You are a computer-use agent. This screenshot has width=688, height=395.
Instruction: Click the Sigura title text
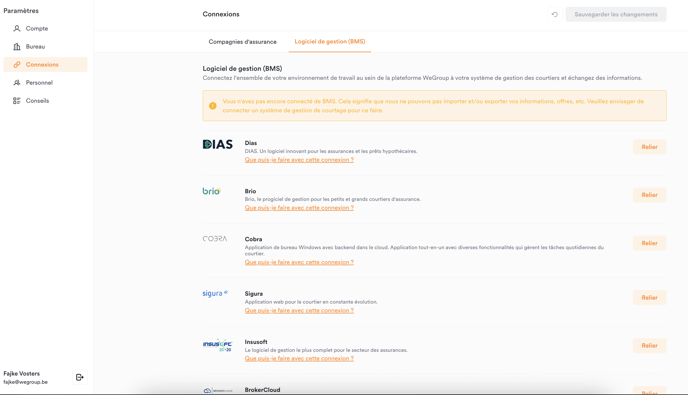254,294
